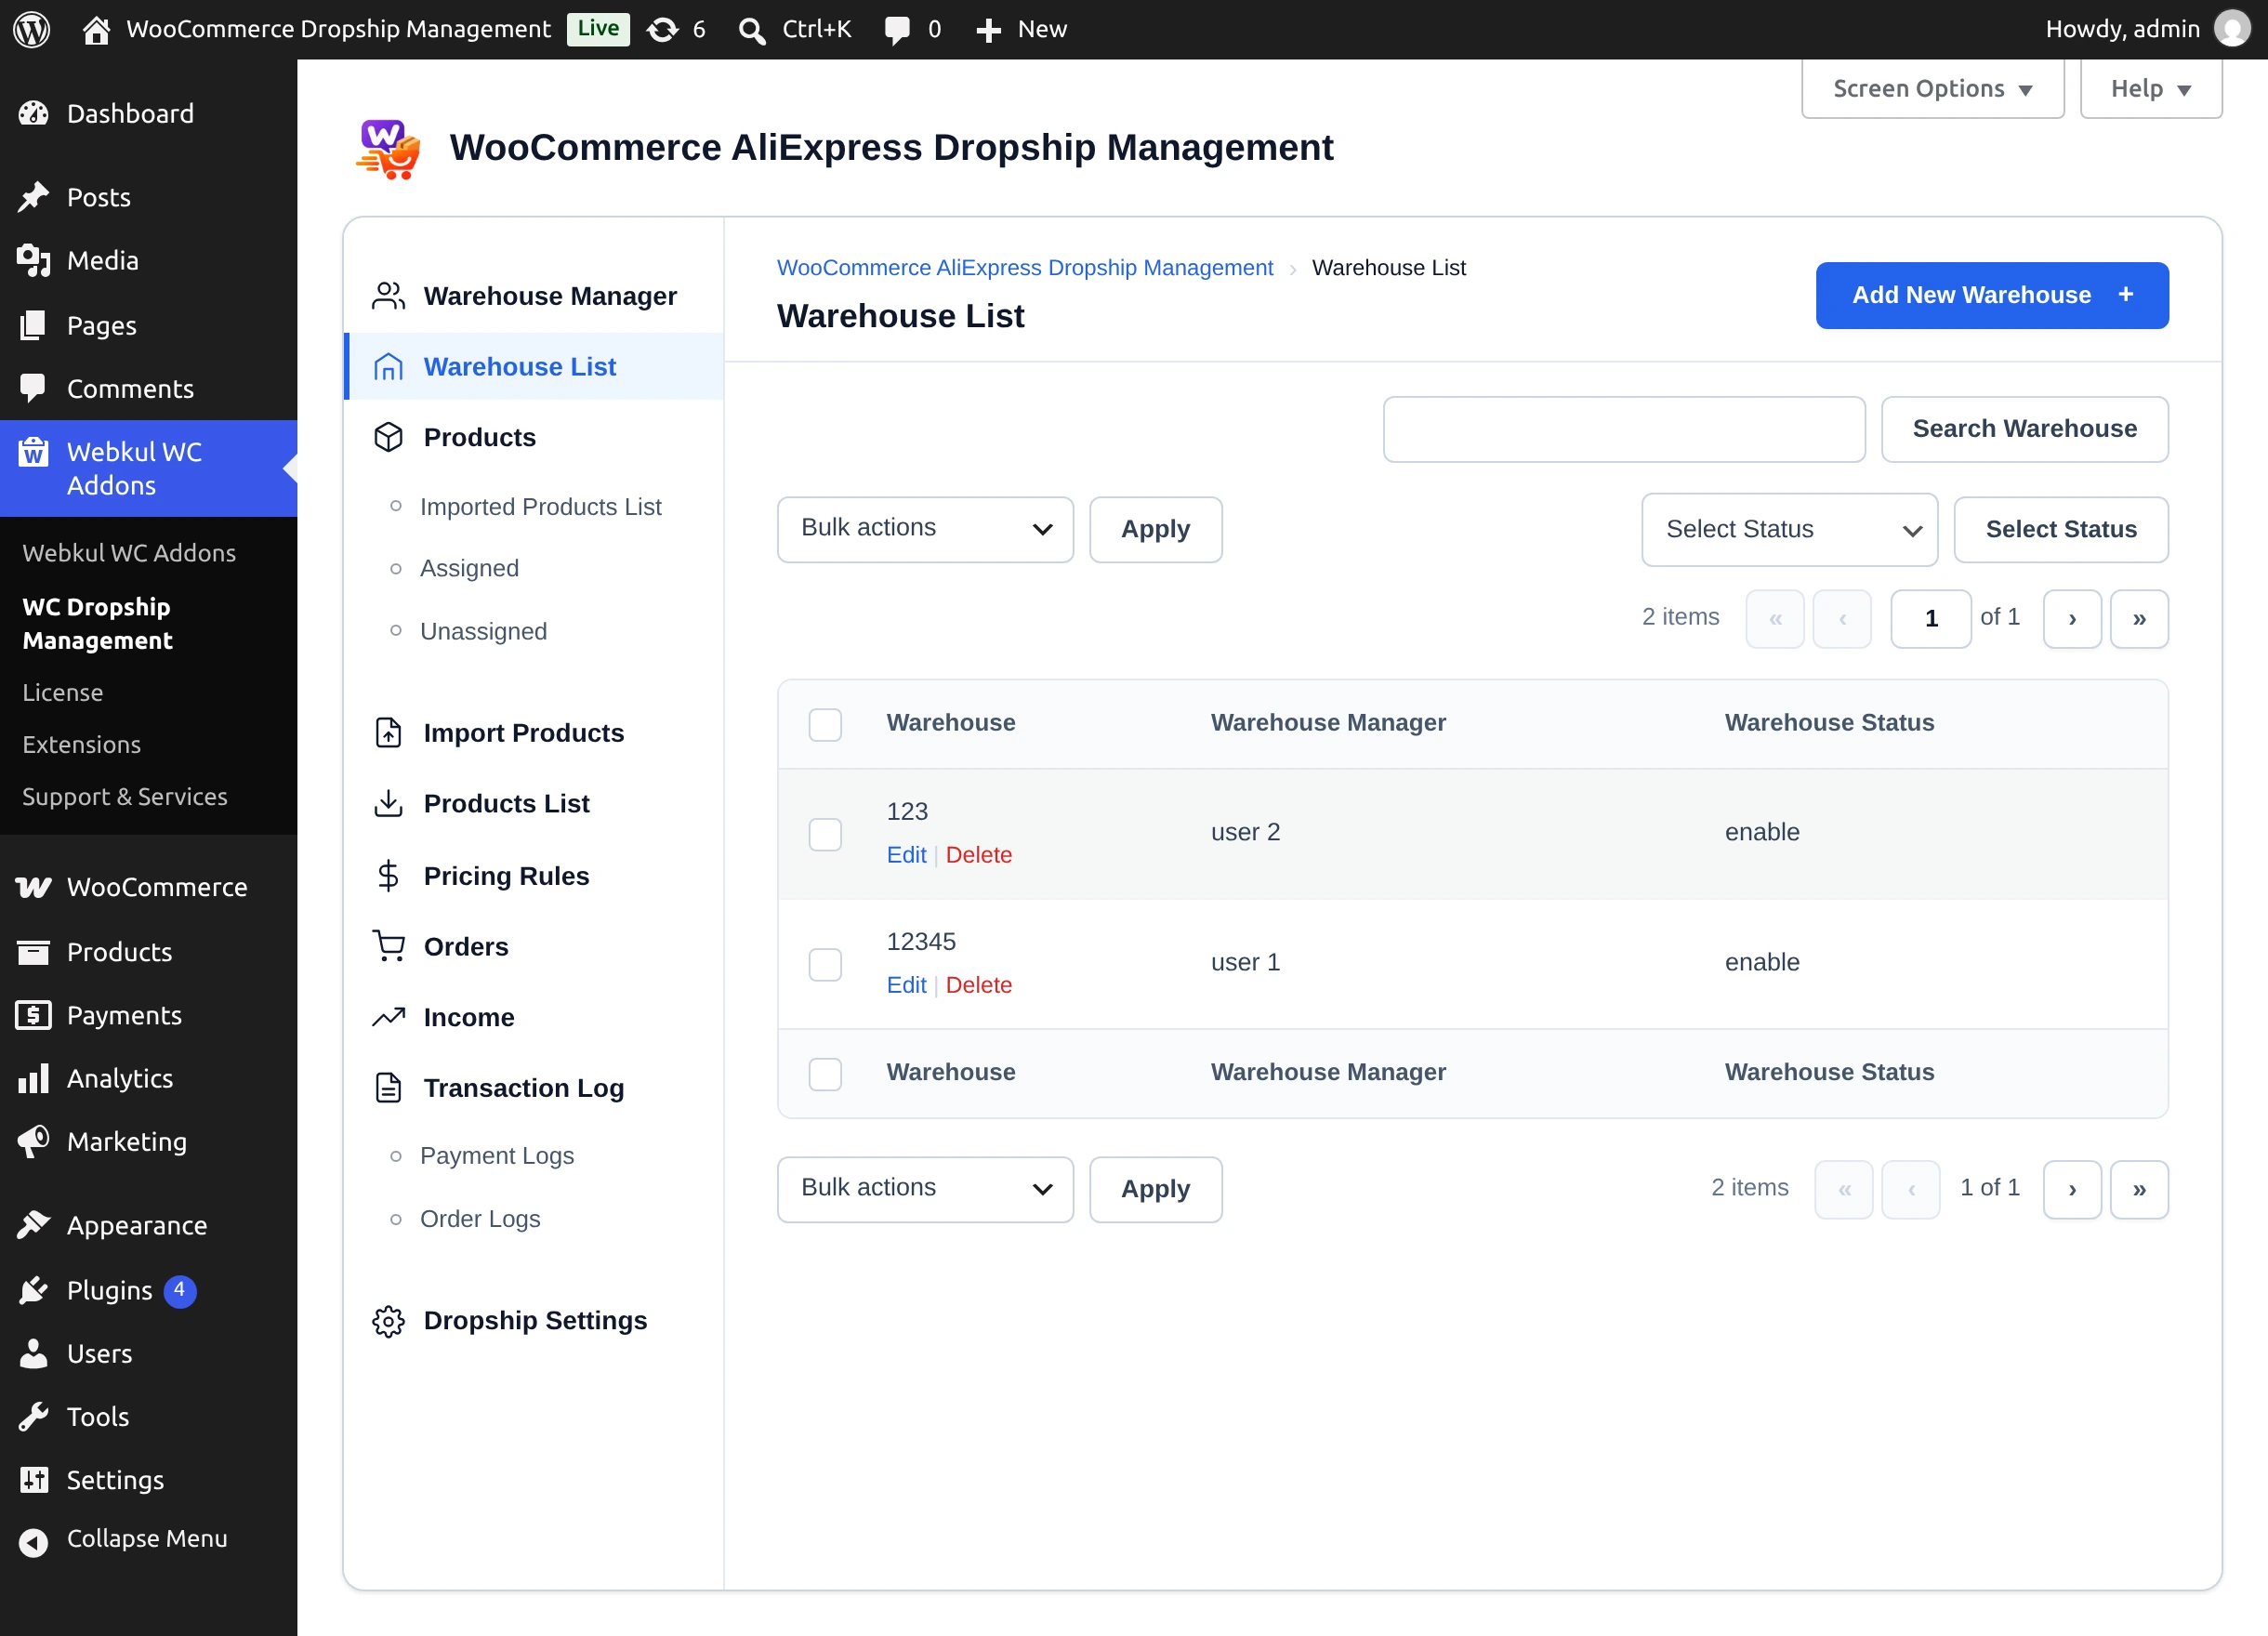Open search magnifier icon in admin bar
2268x1636 pixels.
[752, 30]
